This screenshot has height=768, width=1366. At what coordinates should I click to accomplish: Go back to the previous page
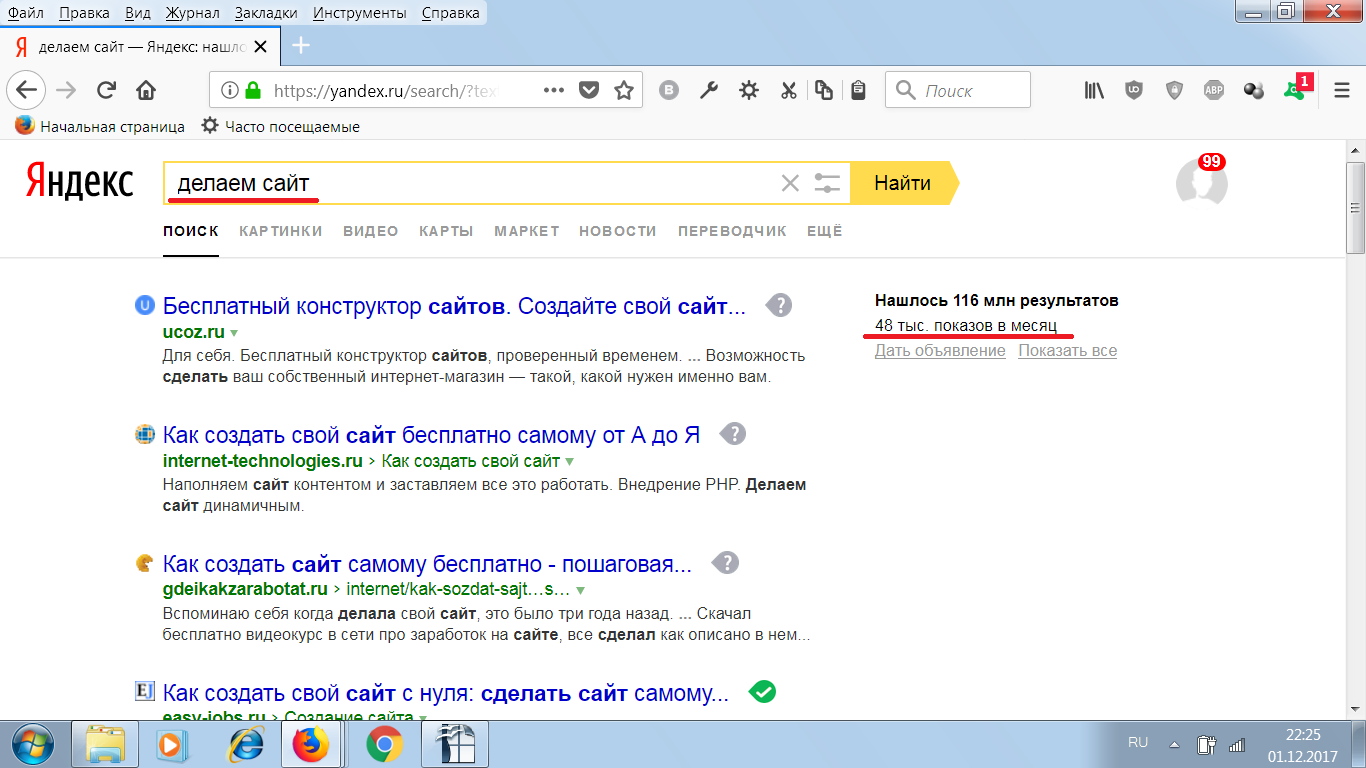[x=26, y=90]
